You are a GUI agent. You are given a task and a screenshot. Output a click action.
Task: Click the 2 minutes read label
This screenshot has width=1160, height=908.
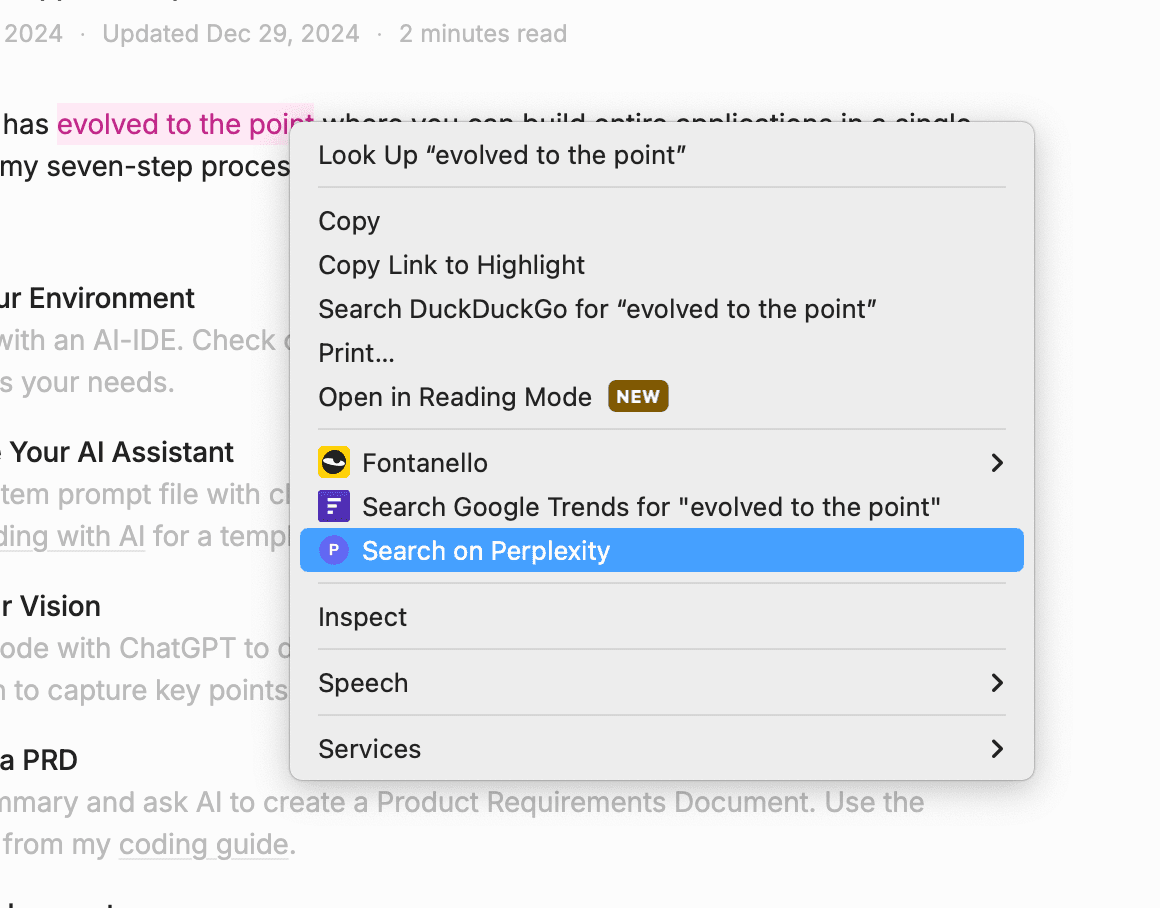click(x=483, y=33)
